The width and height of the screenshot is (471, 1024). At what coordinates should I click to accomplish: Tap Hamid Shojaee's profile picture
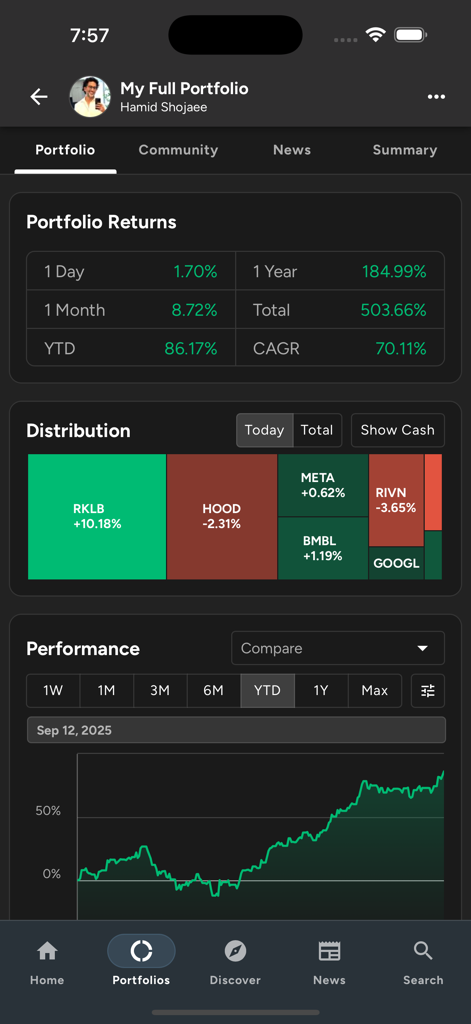(90, 97)
